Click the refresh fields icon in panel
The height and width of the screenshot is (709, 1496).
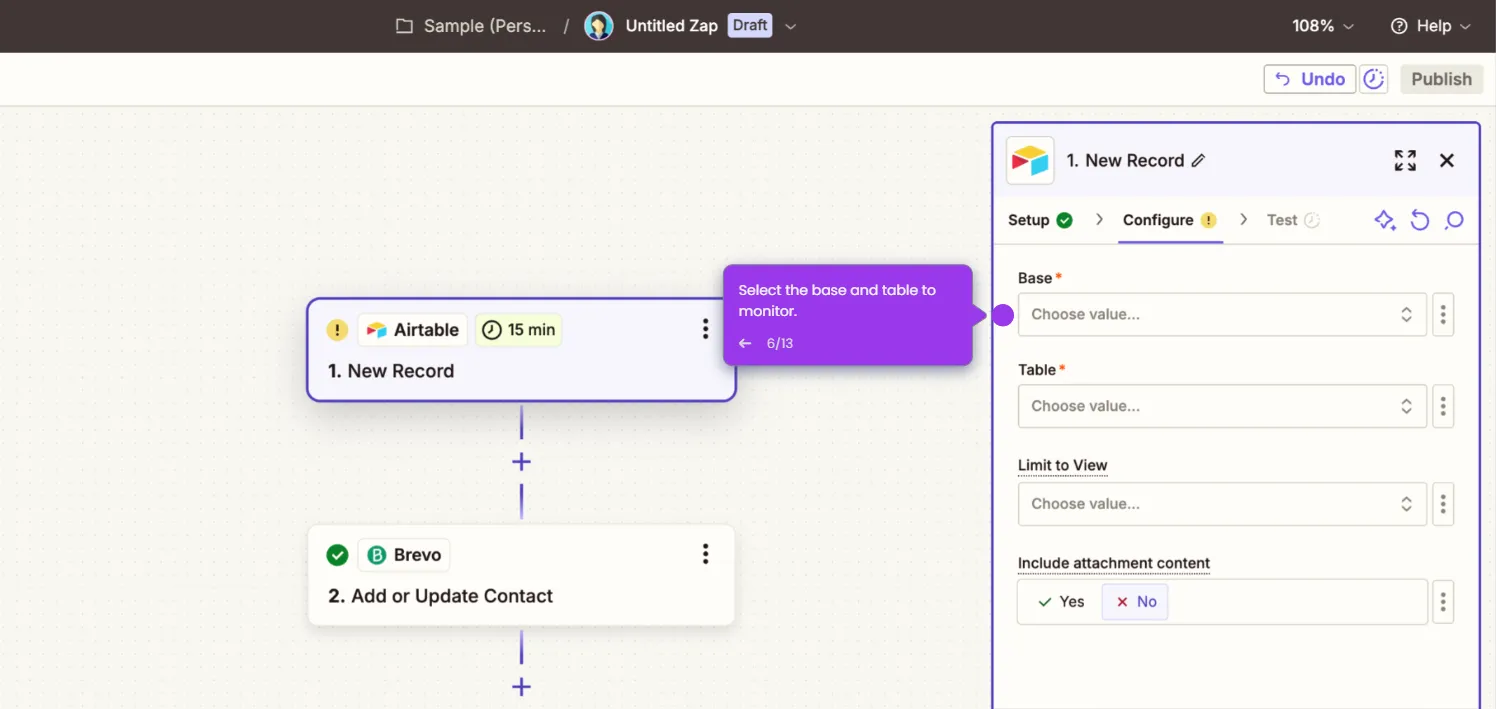[1420, 220]
